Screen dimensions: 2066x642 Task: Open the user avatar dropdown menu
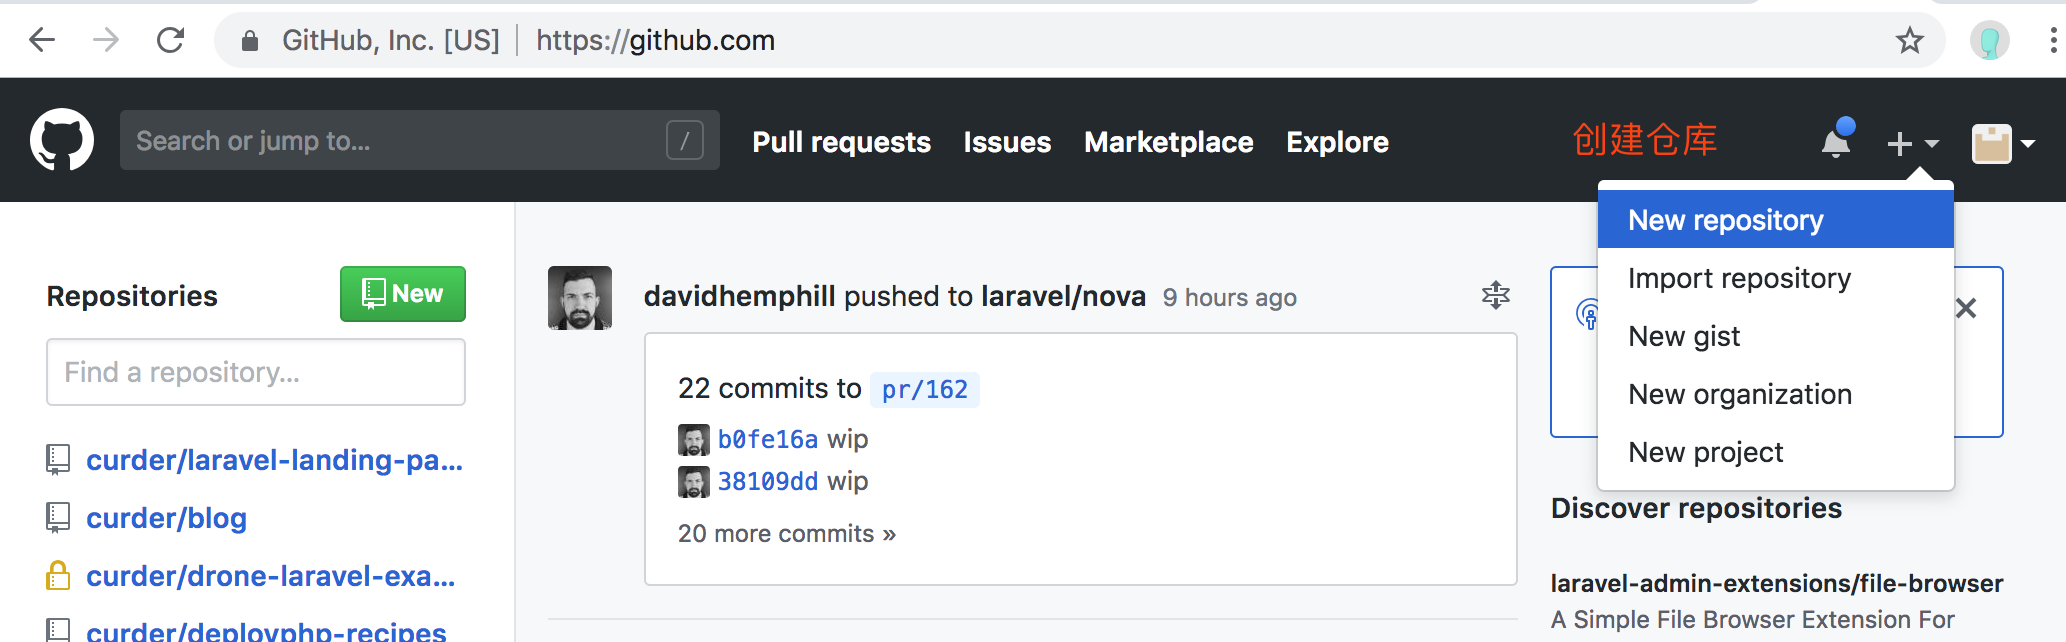point(2003,144)
